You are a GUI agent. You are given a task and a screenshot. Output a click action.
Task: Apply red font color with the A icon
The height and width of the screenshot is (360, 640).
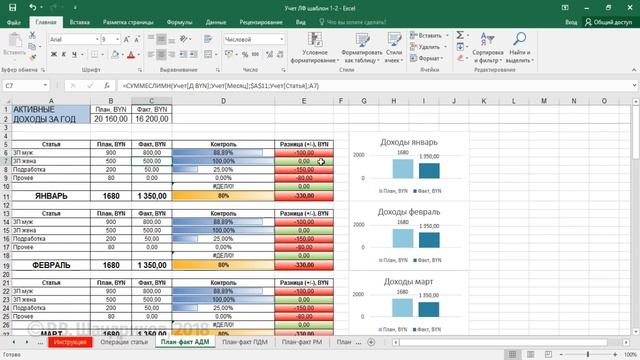tap(131, 54)
